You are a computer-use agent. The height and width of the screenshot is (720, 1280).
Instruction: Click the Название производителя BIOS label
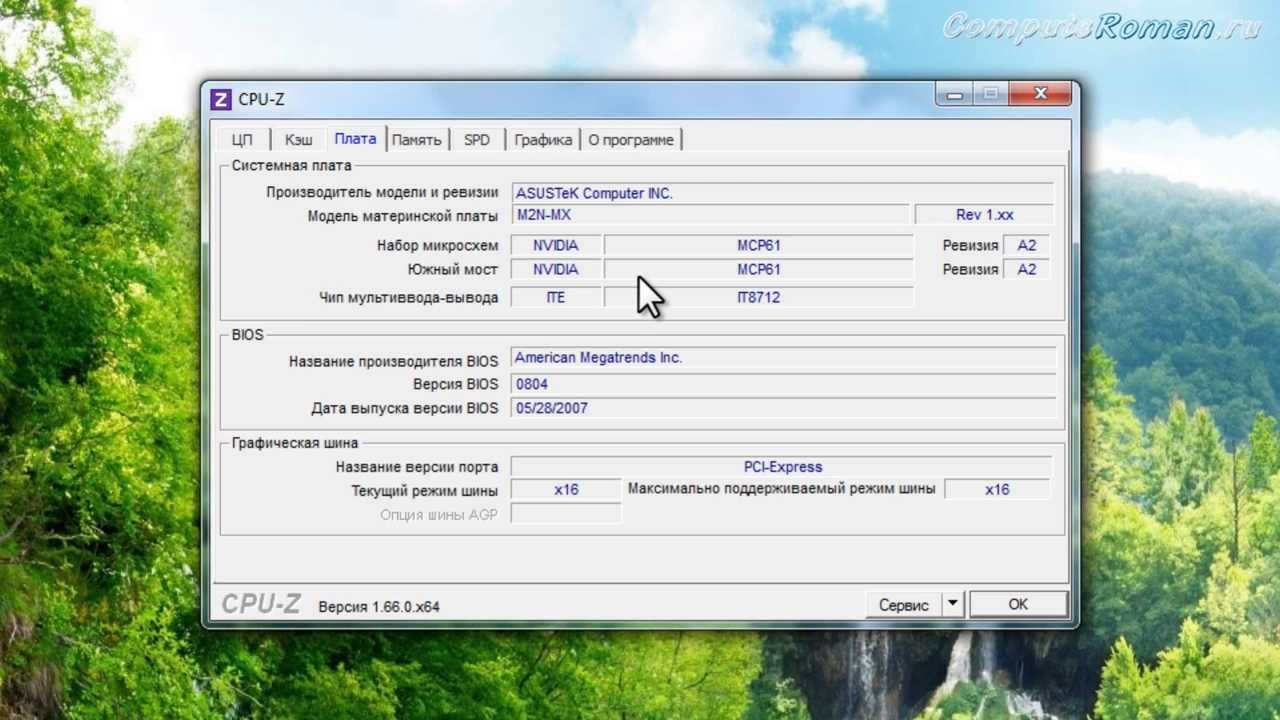(393, 361)
